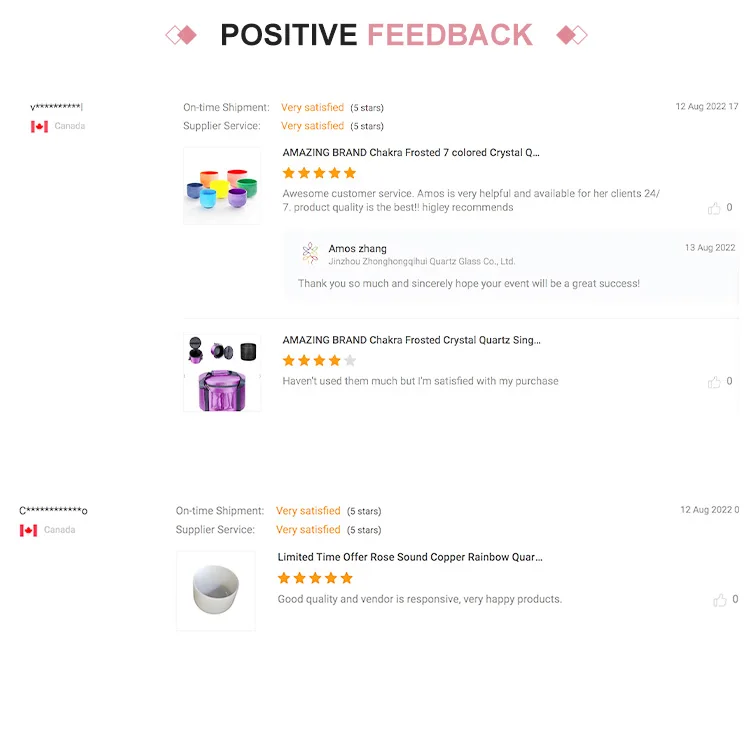The width and height of the screenshot is (750, 736).
Task: Click the Amos zhang company logo
Action: pos(310,253)
